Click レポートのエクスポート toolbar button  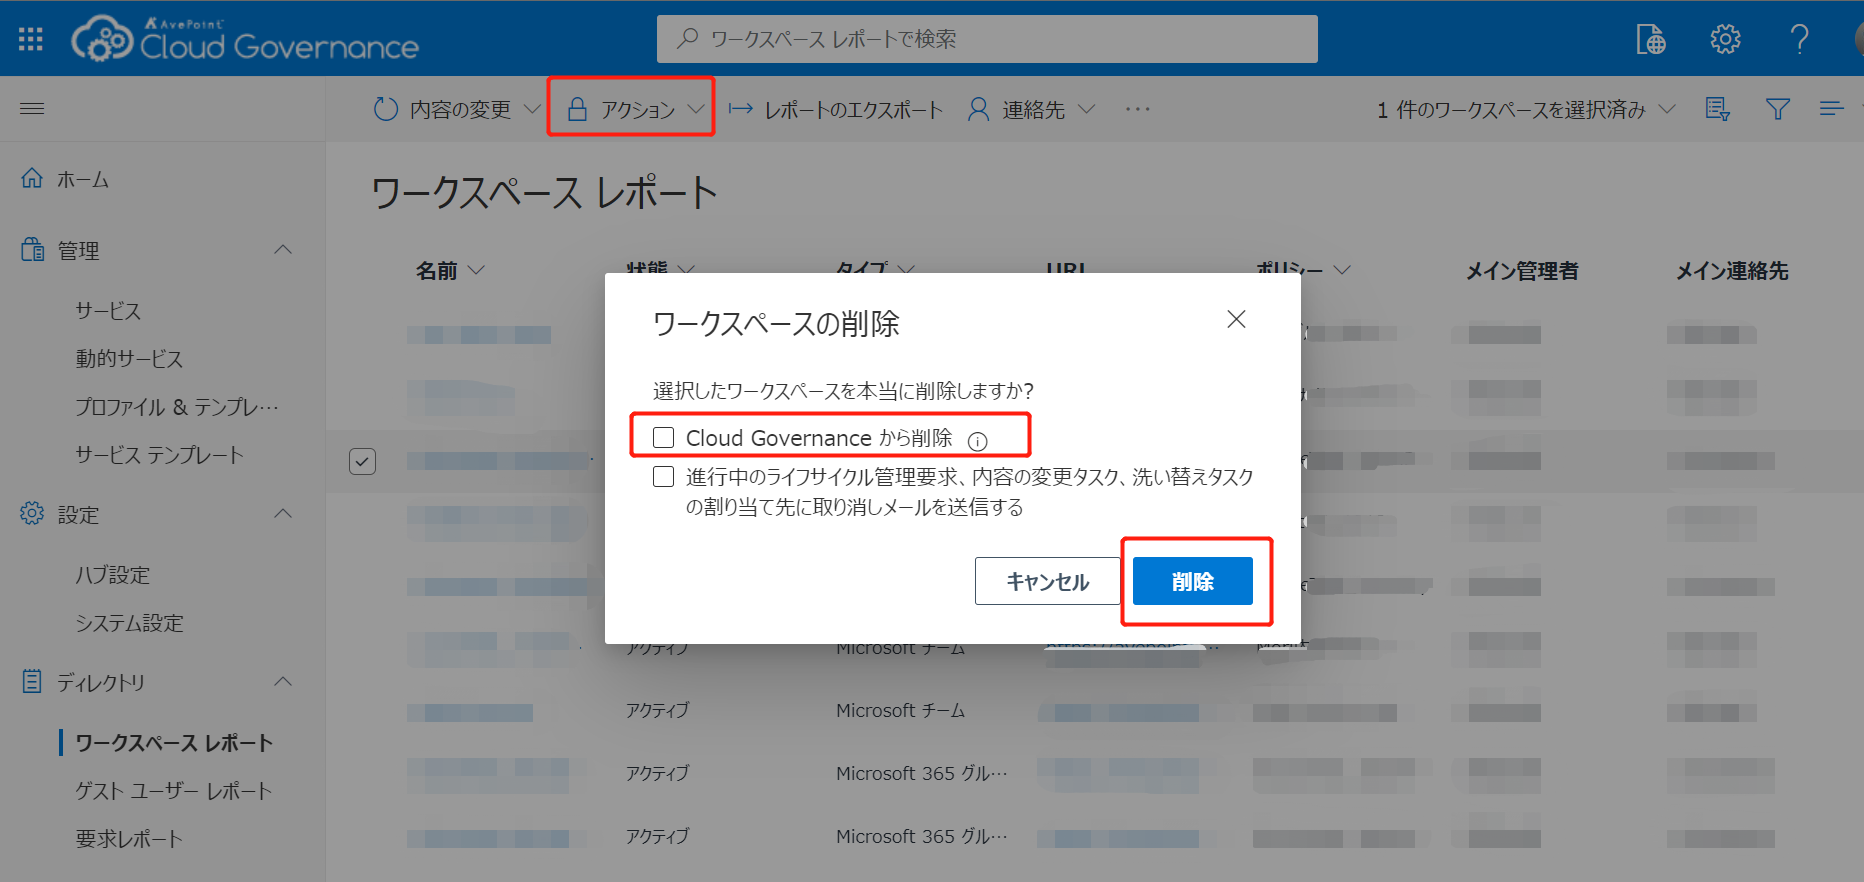[x=836, y=109]
